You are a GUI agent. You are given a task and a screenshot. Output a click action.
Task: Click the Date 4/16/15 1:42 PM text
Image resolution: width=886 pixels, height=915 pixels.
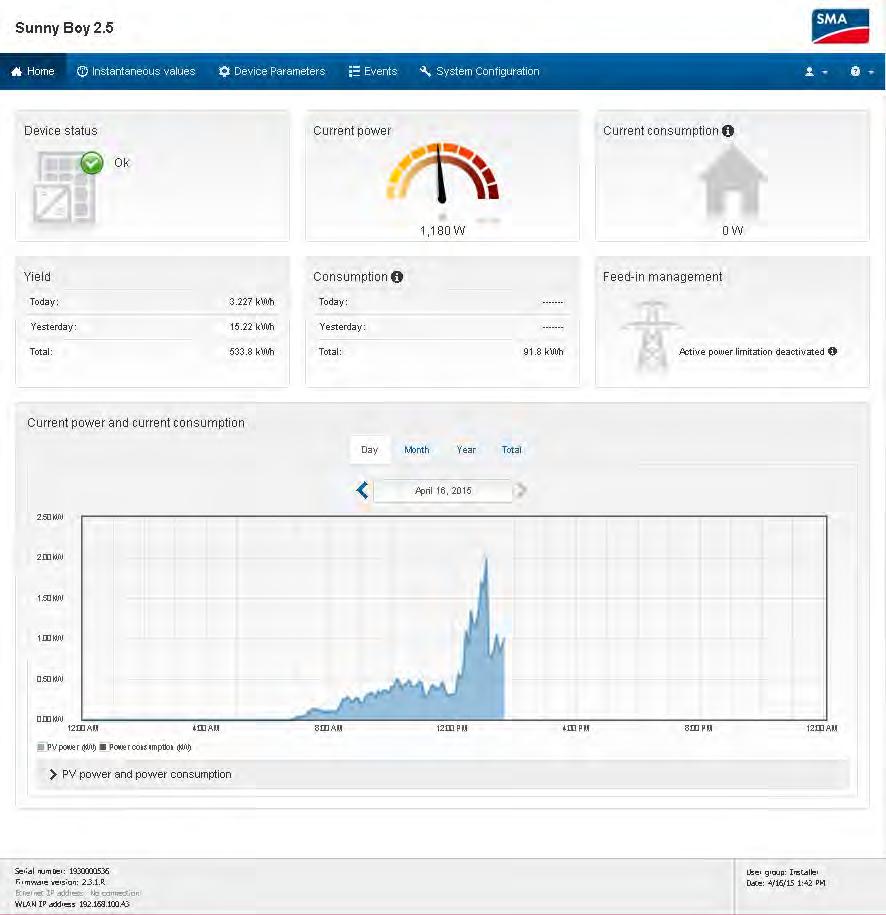coord(786,883)
